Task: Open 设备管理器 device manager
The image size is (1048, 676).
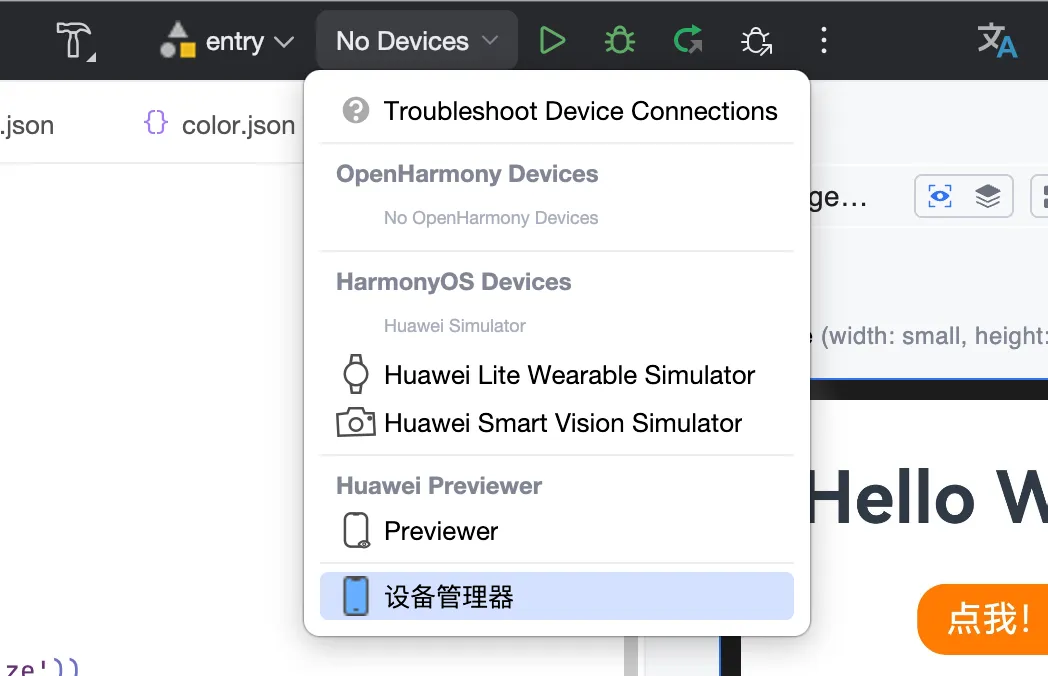Action: tap(557, 596)
